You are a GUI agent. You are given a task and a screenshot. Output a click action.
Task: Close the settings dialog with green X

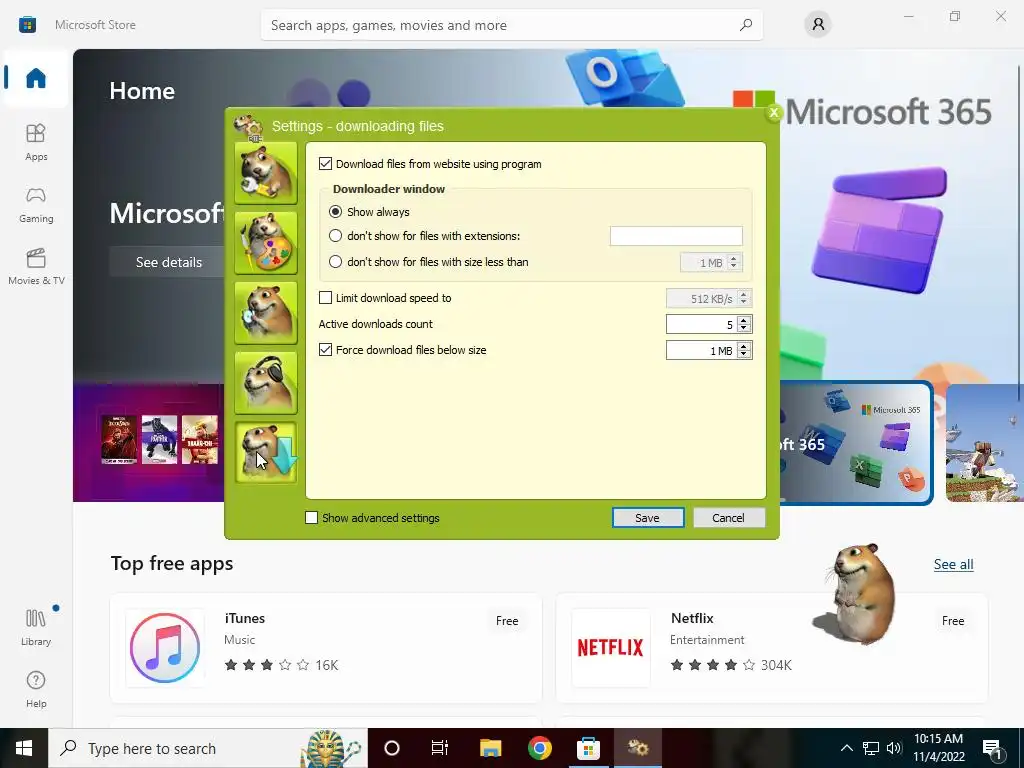tap(773, 113)
